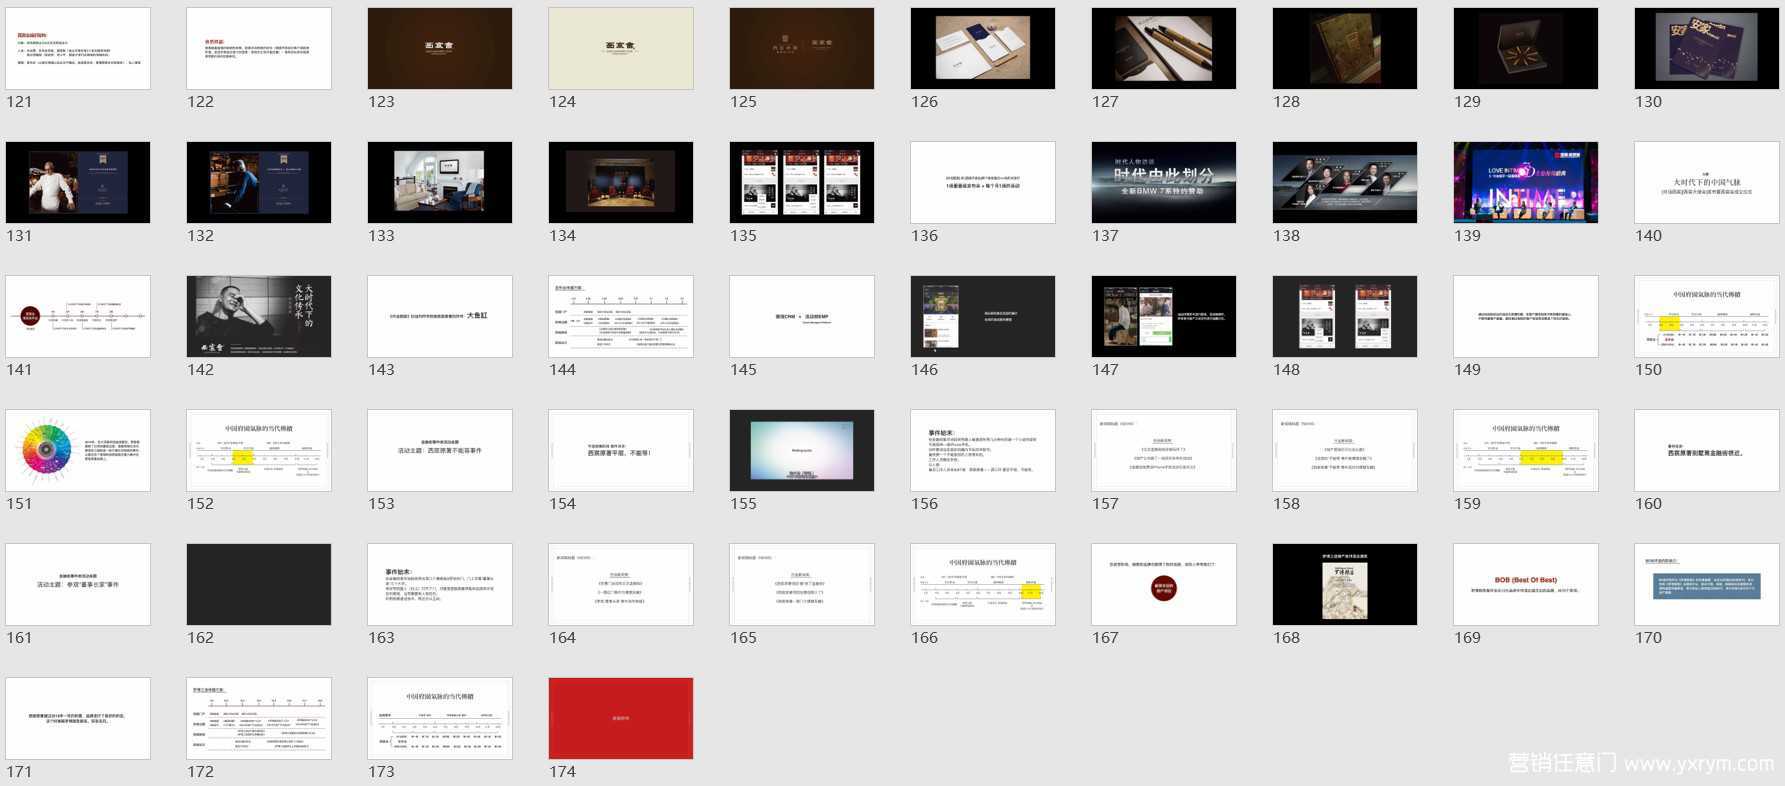The height and width of the screenshot is (786, 1785).
Task: Click the slide 127 showing pens
Action: point(1163,48)
